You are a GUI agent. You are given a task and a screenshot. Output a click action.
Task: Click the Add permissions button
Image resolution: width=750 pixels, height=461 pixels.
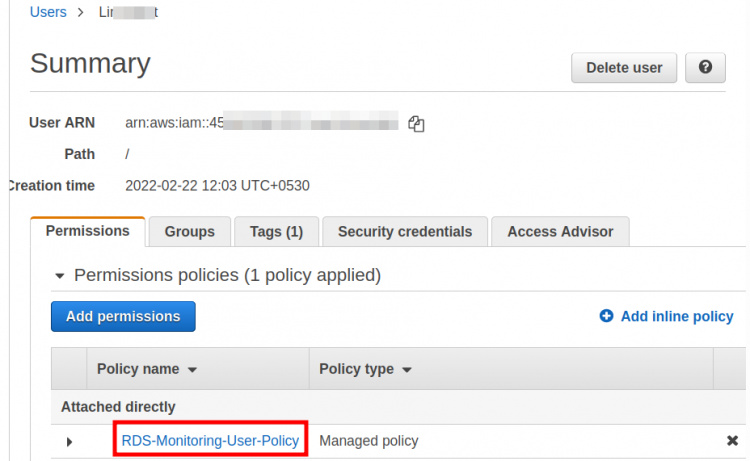[123, 316]
